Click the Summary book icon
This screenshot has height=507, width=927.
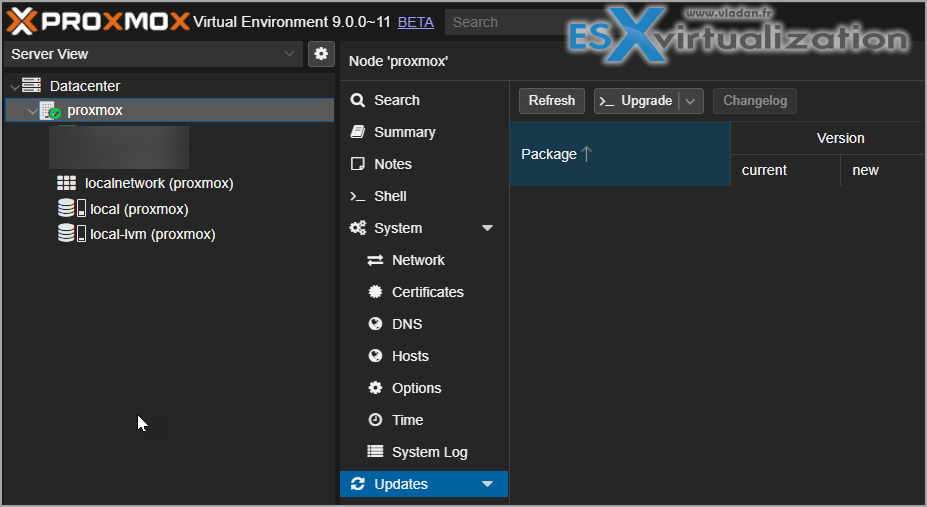358,132
